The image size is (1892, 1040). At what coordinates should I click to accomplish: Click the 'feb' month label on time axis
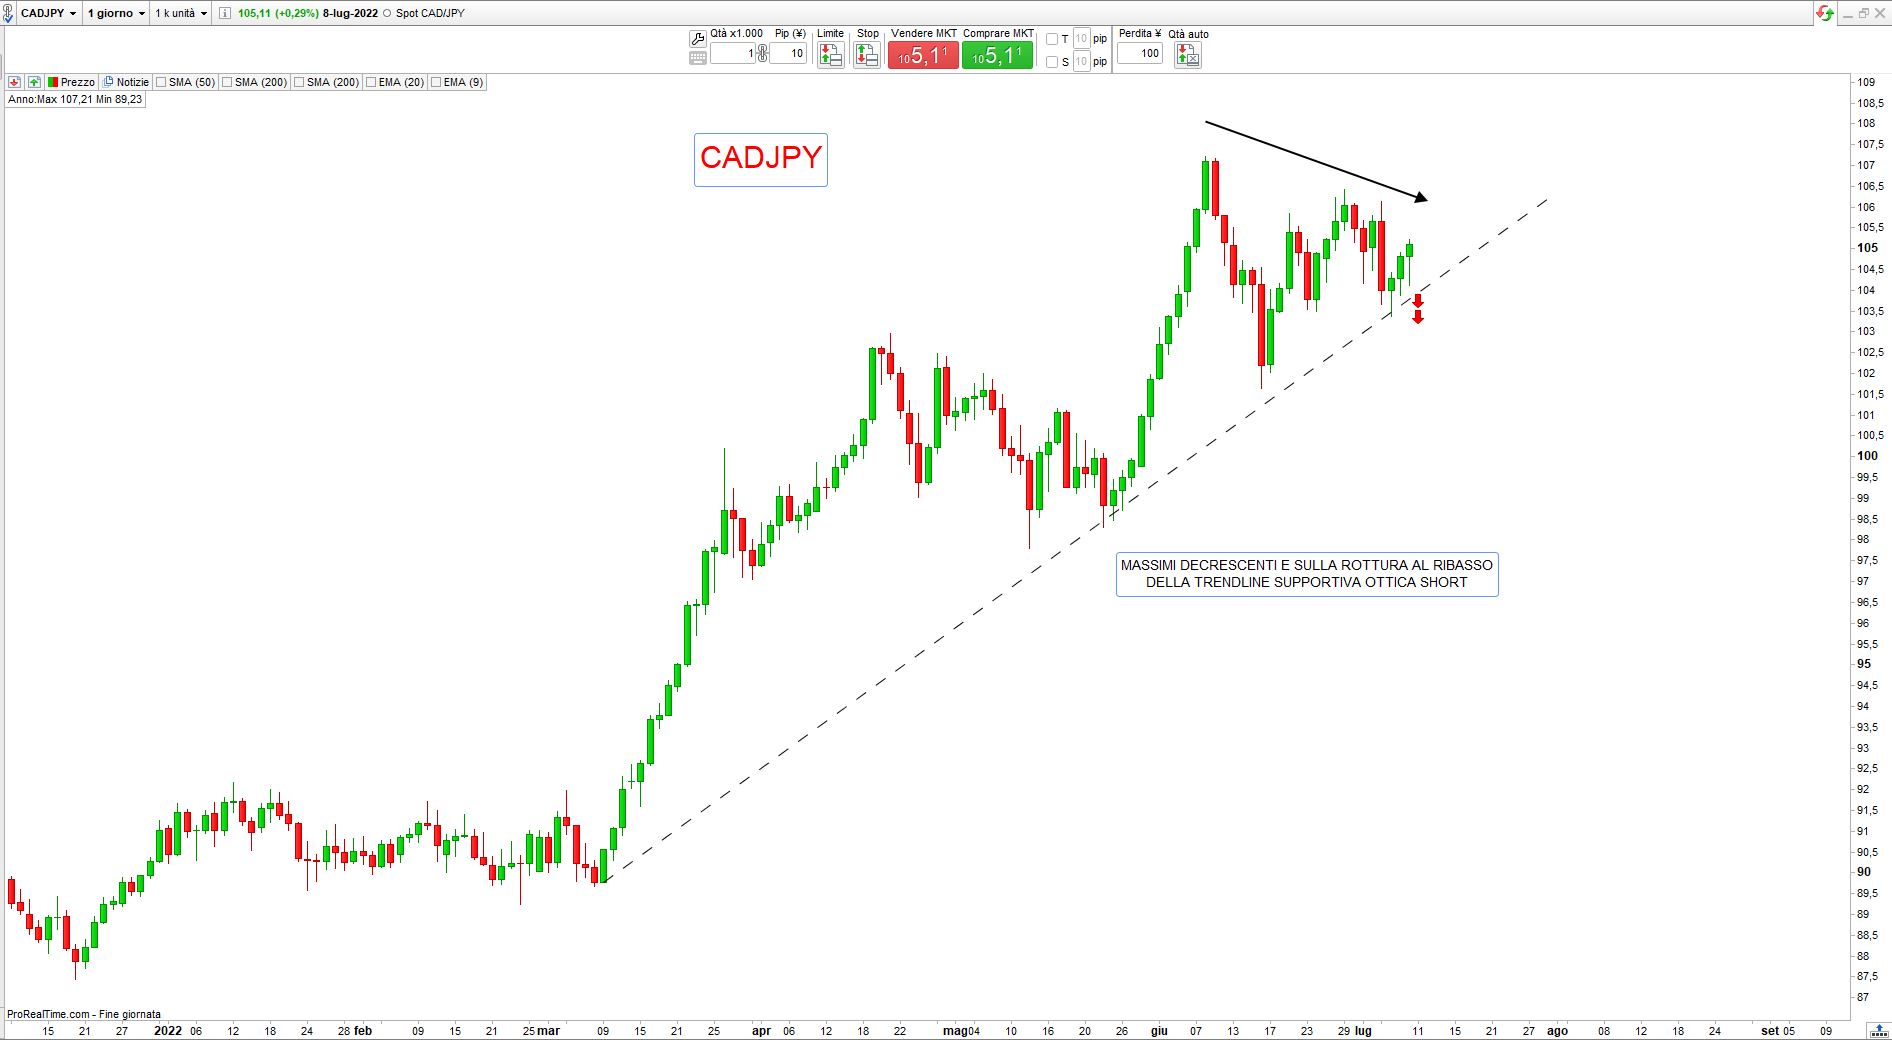tap(363, 1031)
